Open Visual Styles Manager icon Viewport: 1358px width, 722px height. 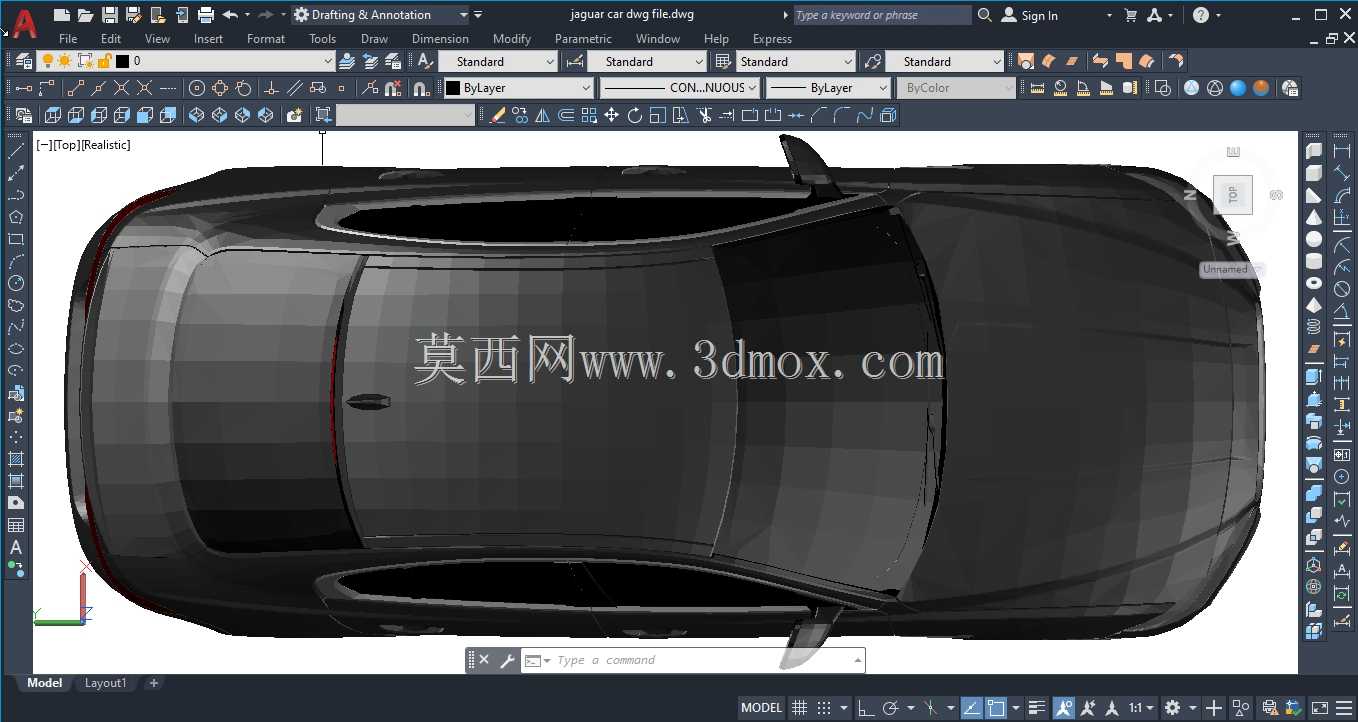pos(1290,88)
